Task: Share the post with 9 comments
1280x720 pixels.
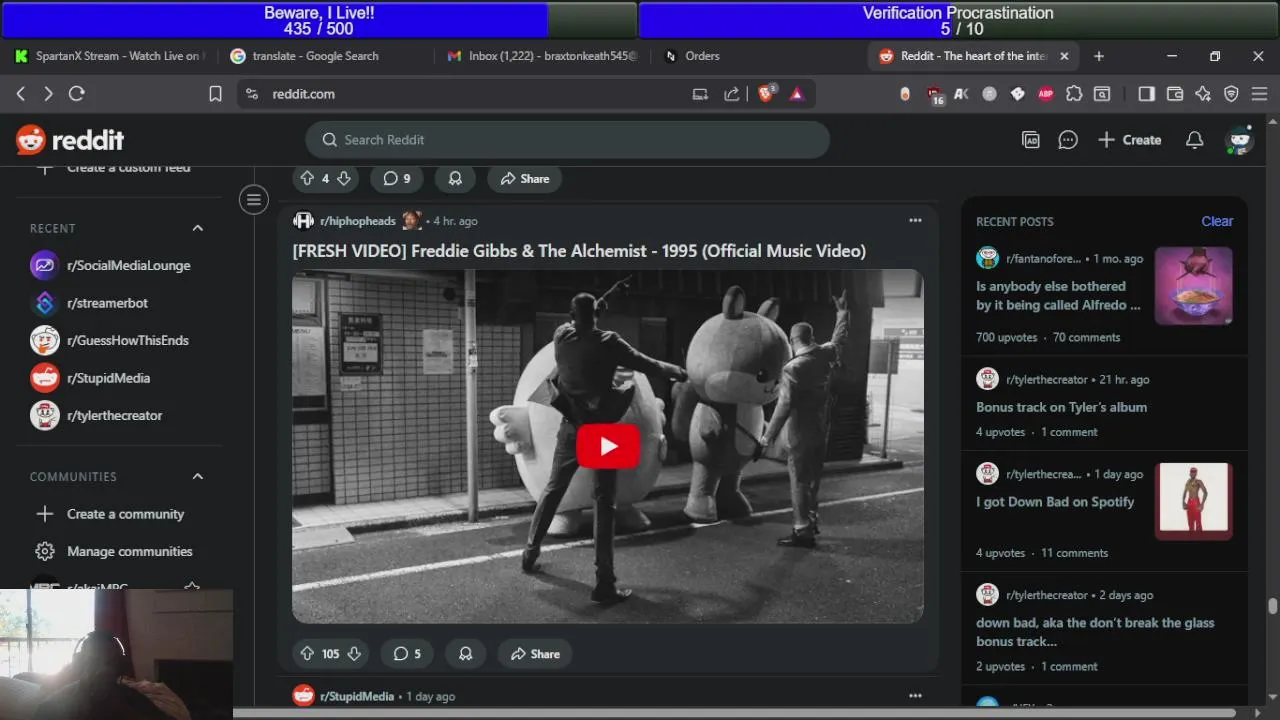Action: (x=525, y=179)
